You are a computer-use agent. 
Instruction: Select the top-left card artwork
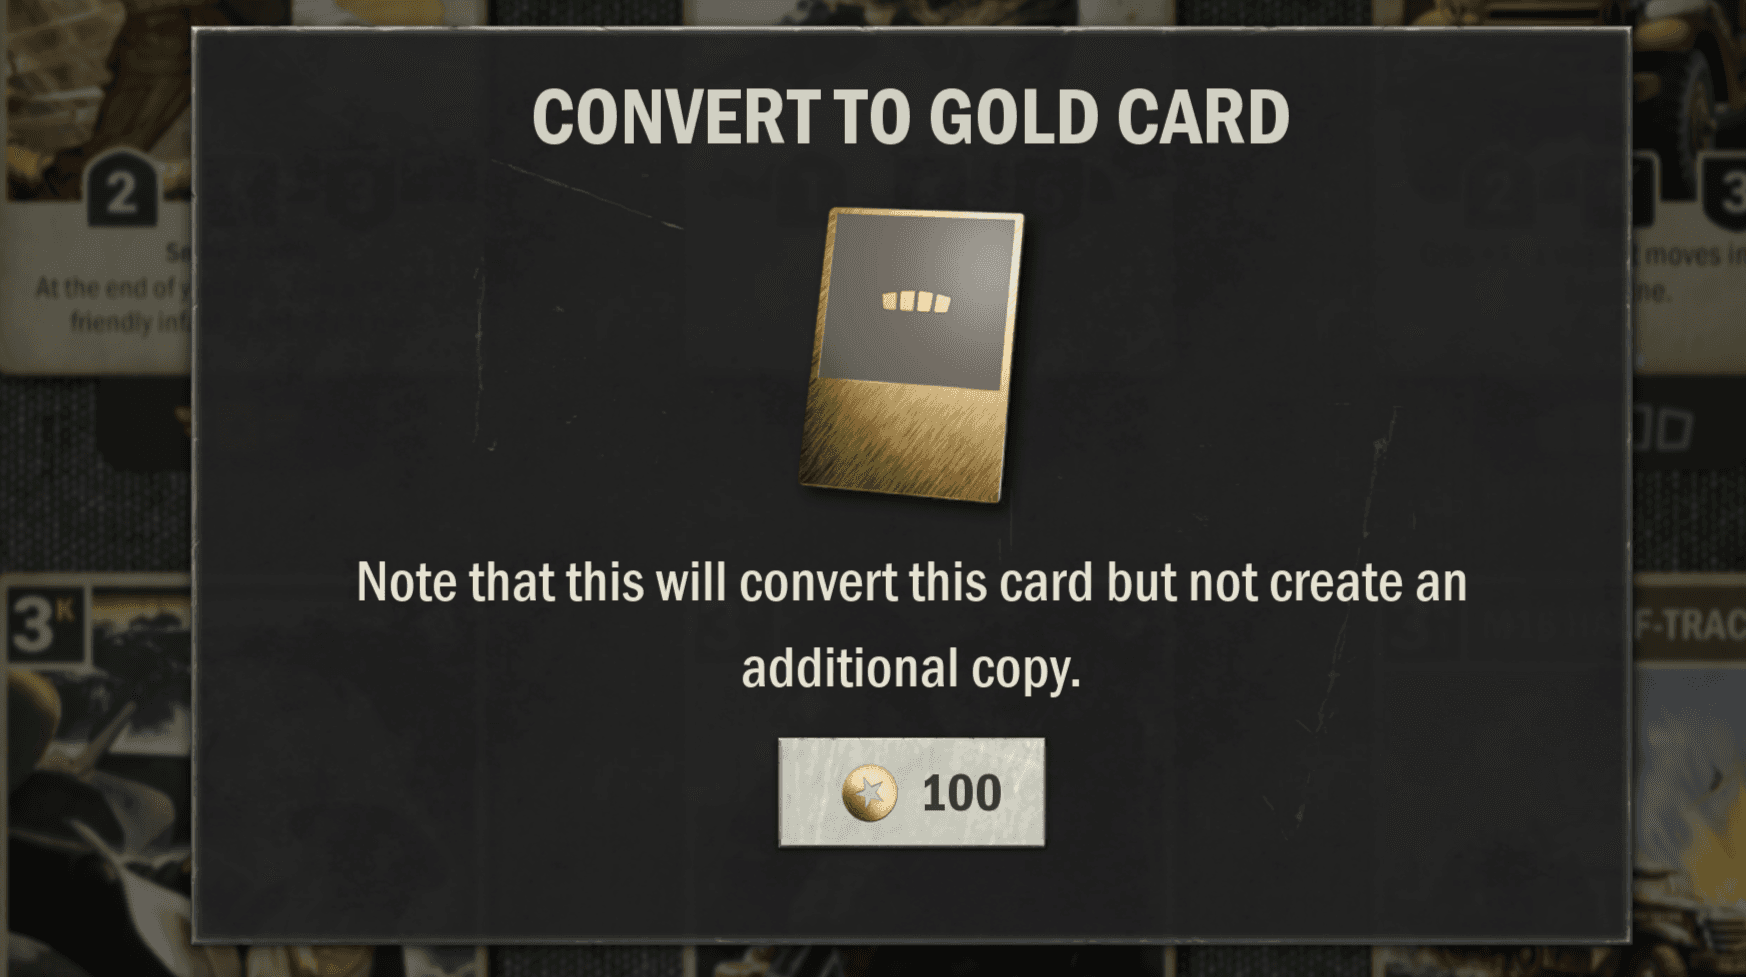click(98, 80)
